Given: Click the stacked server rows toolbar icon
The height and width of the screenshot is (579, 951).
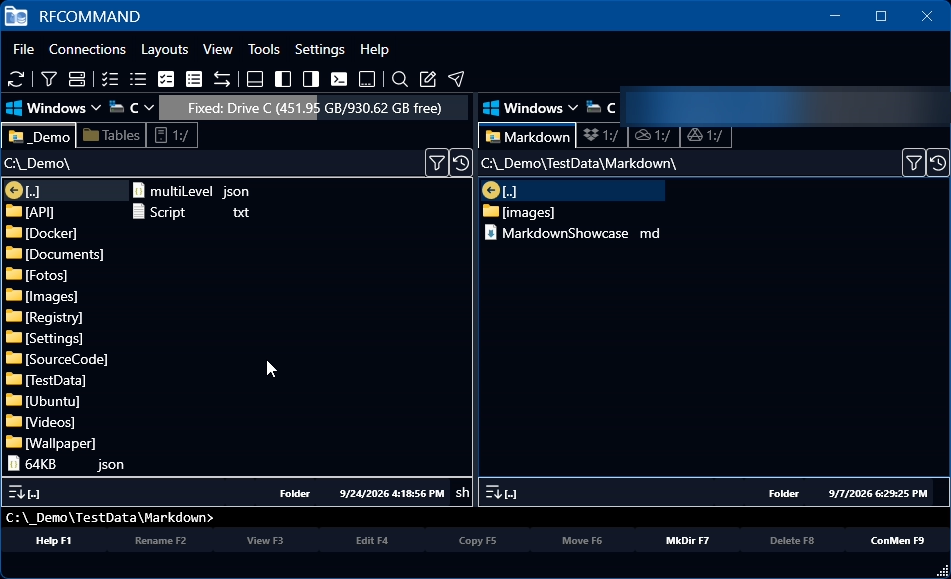Looking at the screenshot, I should point(77,79).
